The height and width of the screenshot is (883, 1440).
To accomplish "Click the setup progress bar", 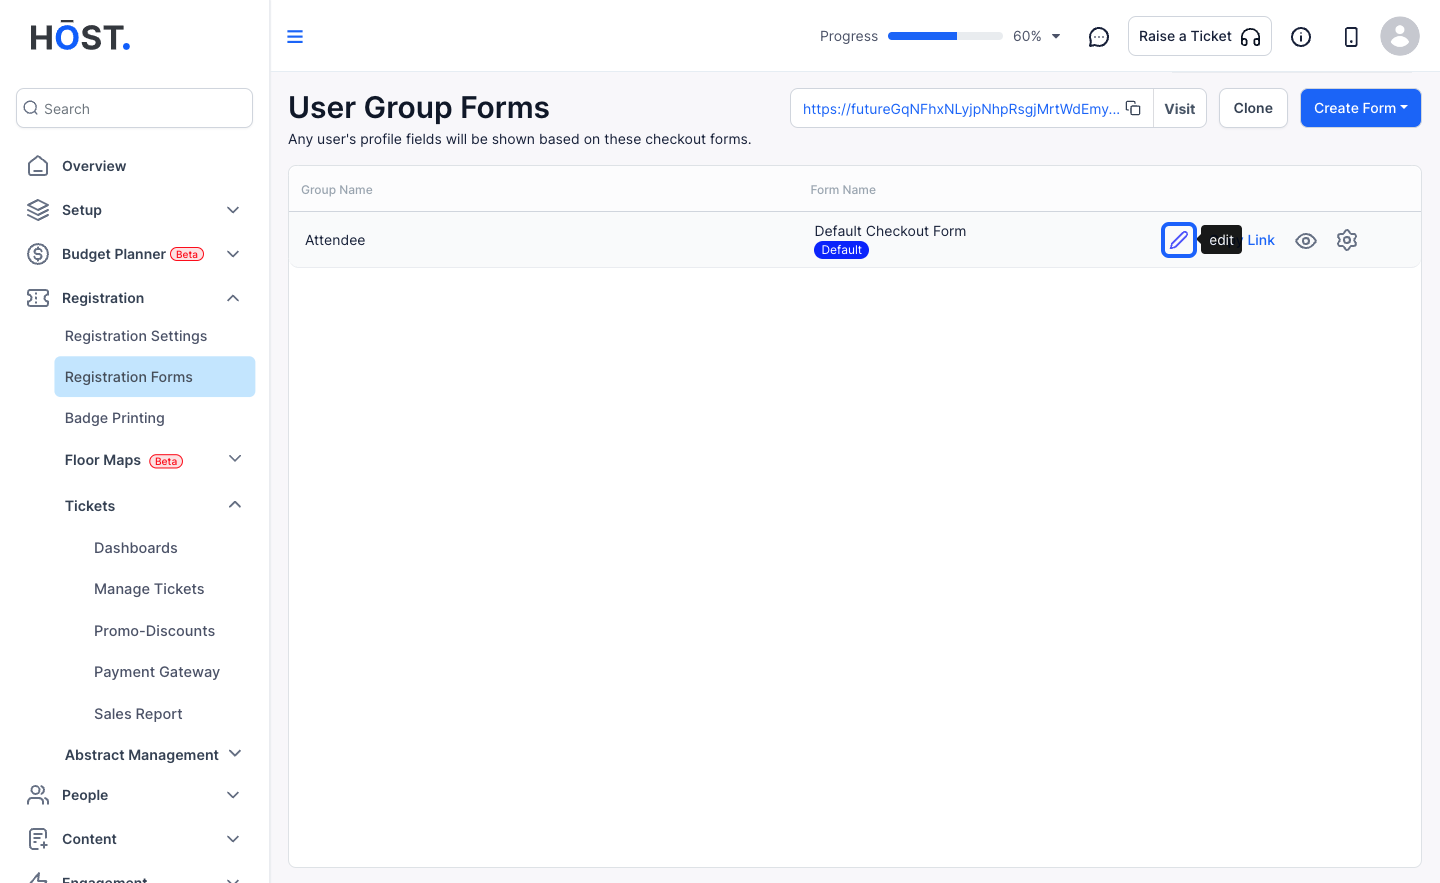I will pyautogui.click(x=945, y=36).
